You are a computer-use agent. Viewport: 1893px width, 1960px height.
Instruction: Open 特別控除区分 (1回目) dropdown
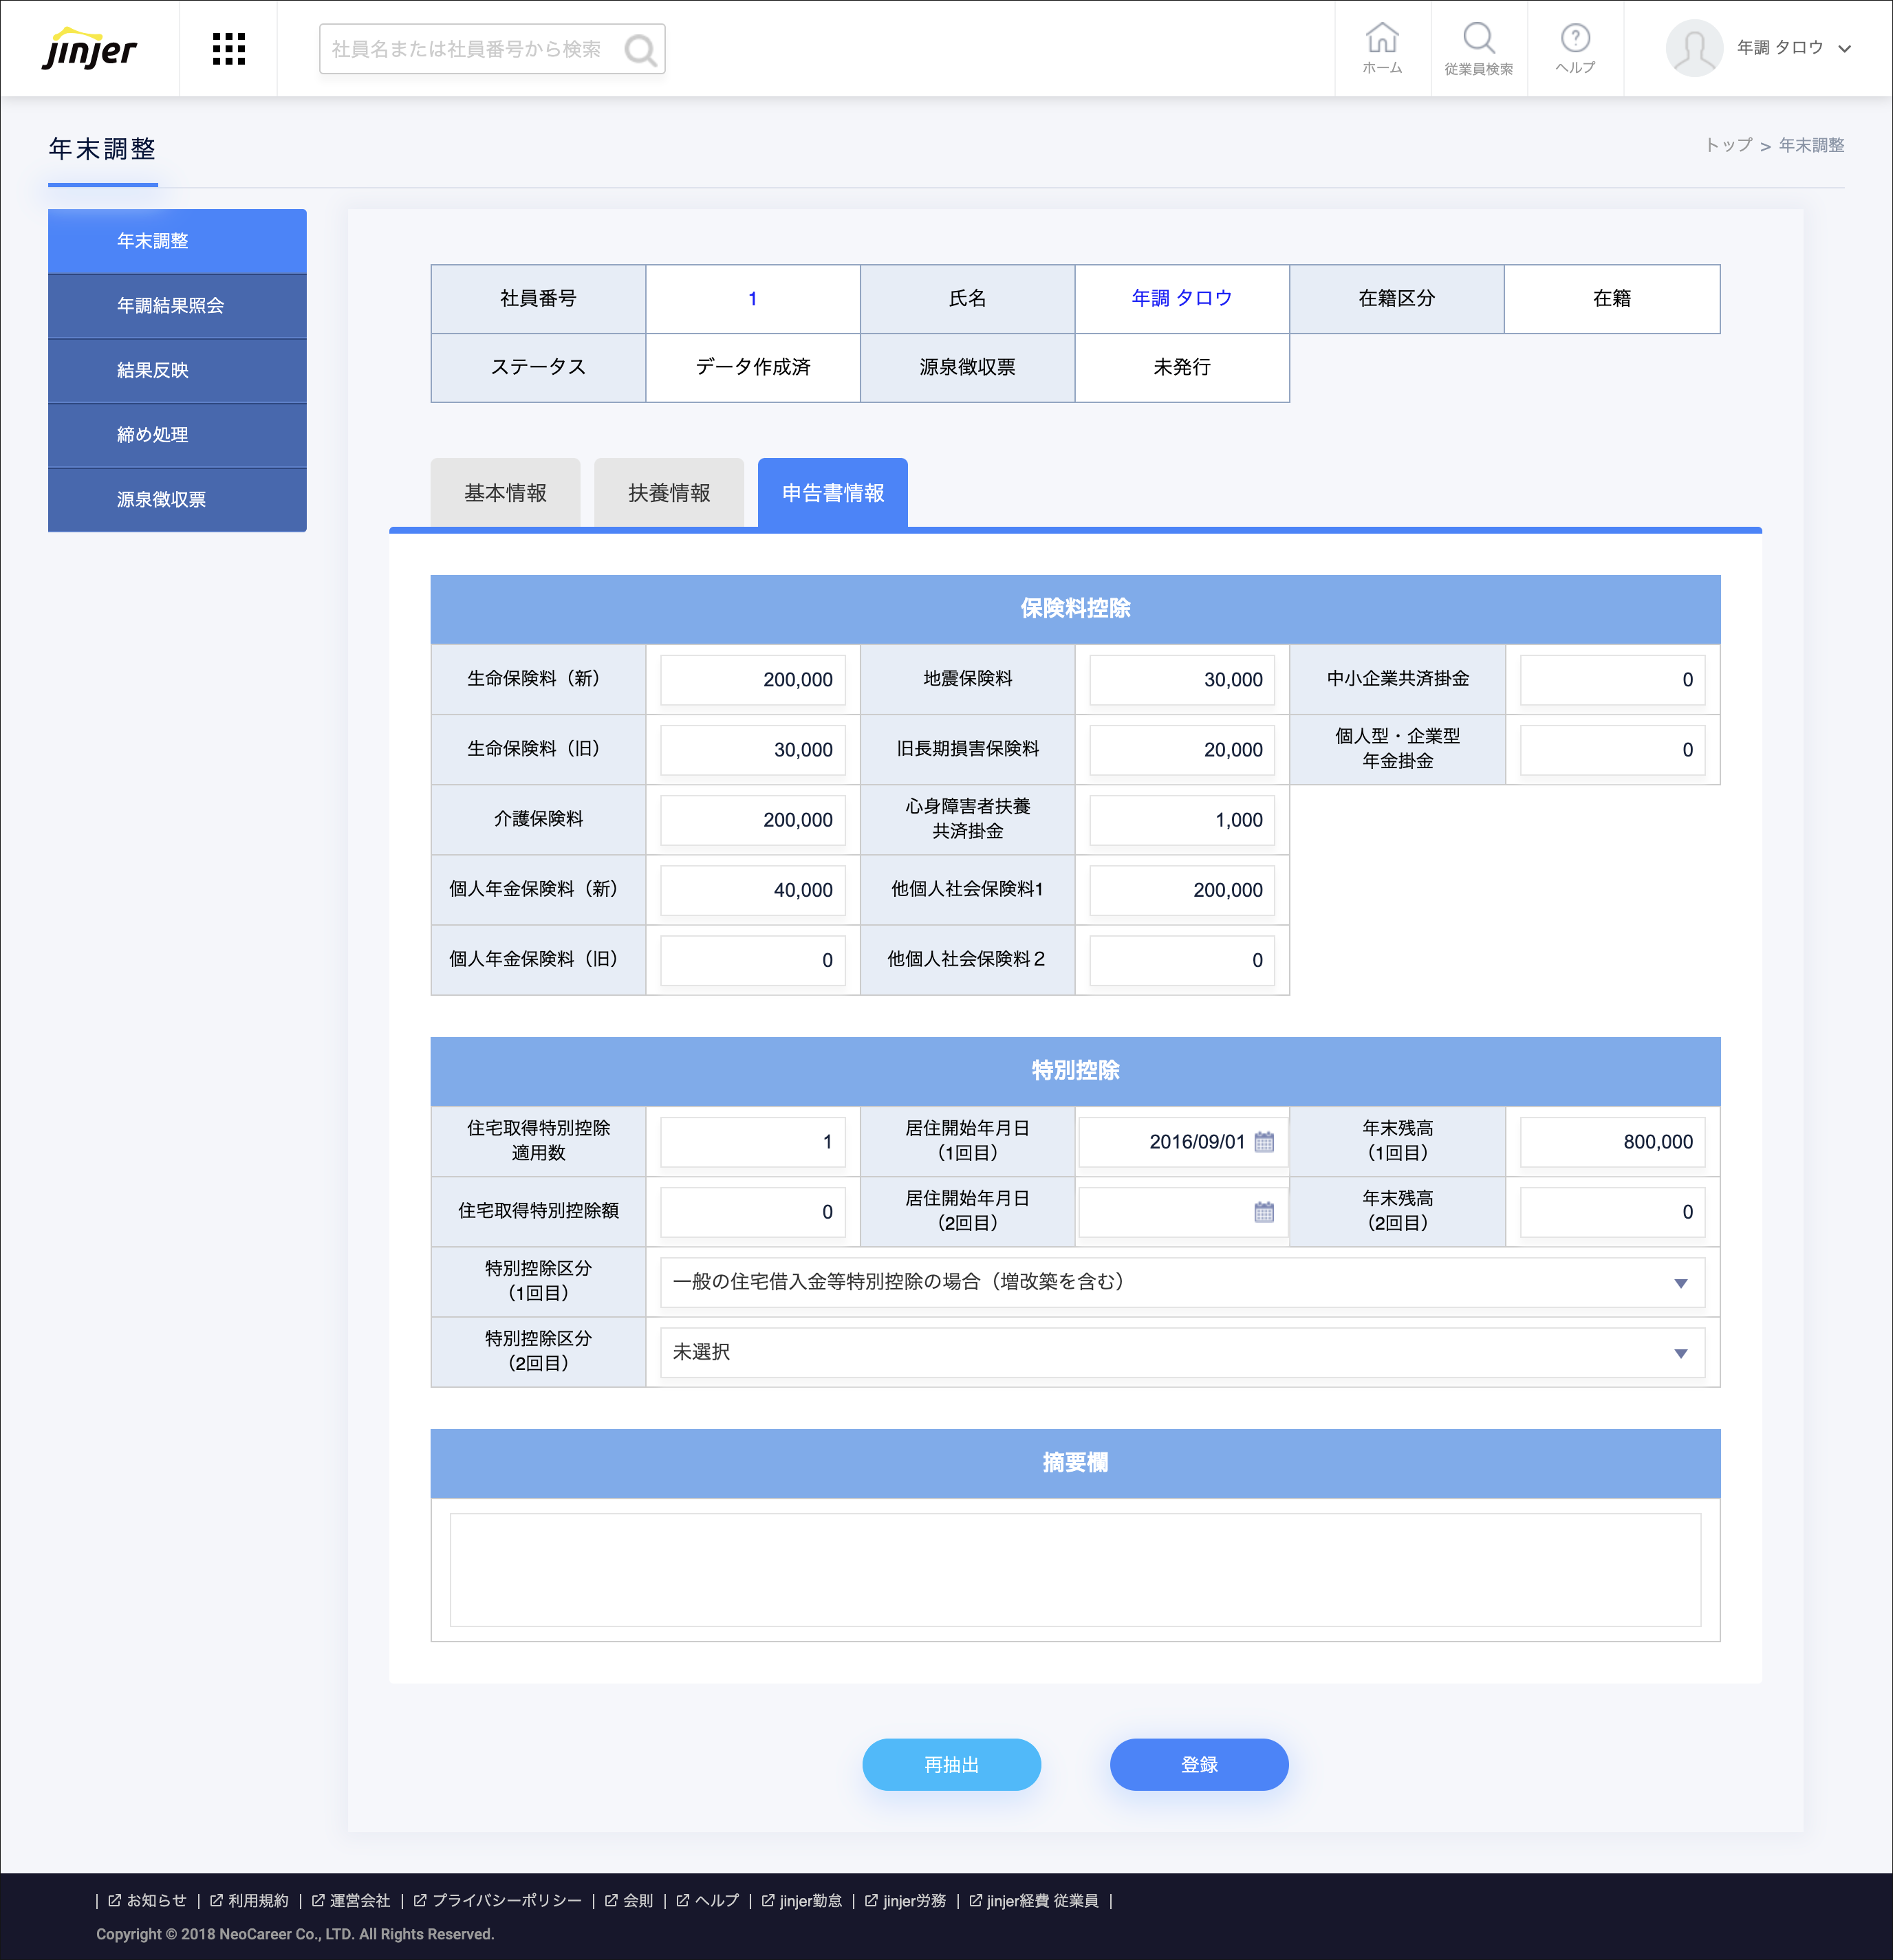coord(1182,1282)
